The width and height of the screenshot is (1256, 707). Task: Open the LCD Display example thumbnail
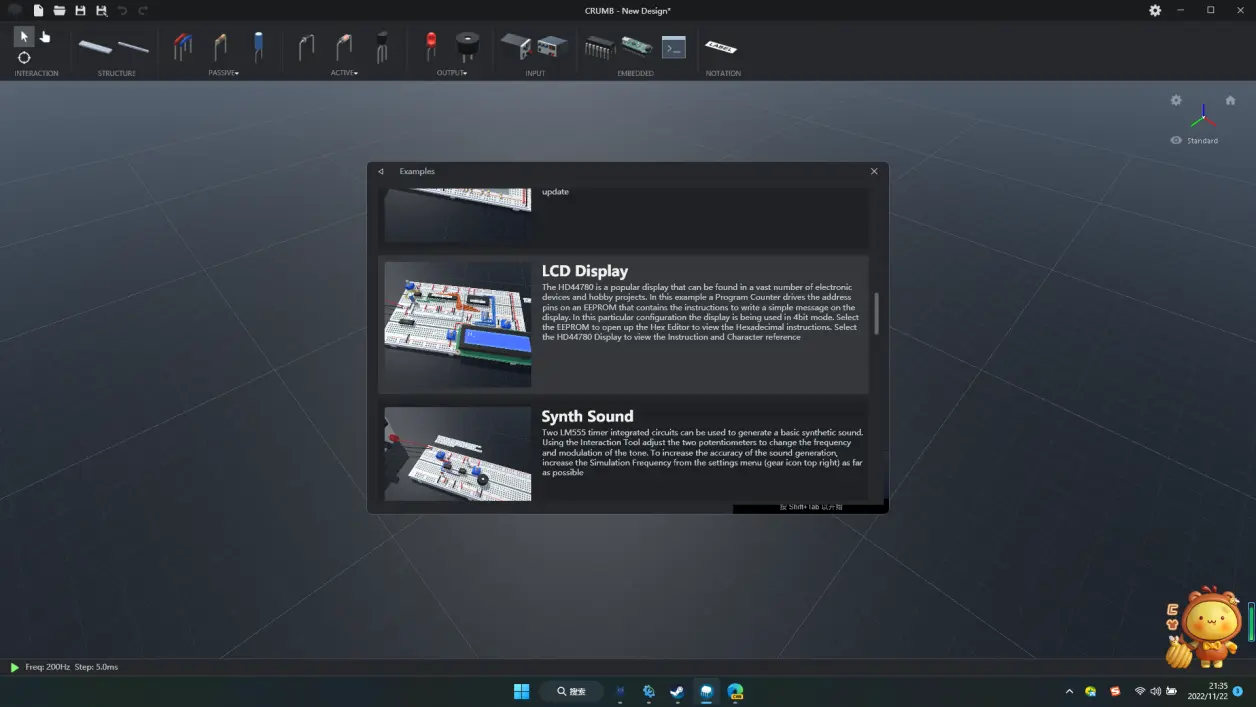[x=458, y=325]
